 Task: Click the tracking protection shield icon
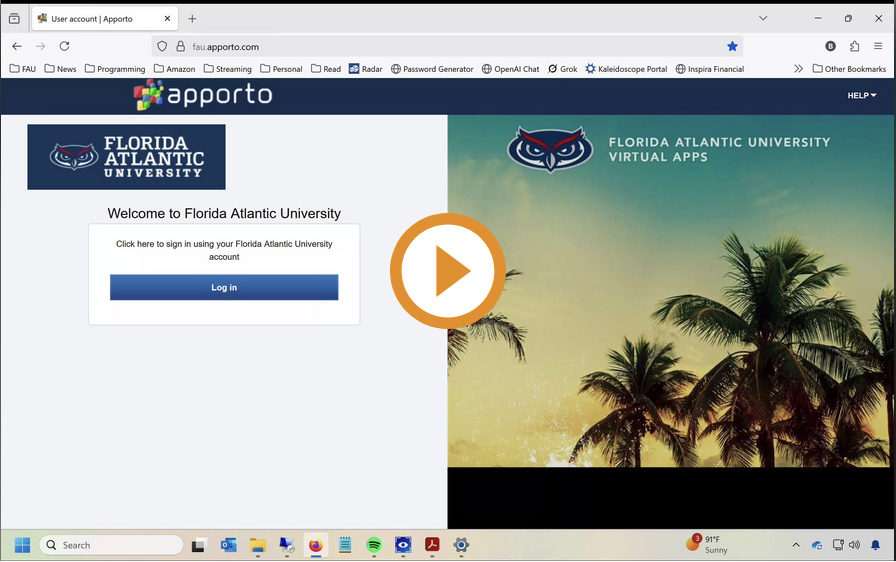(162, 46)
